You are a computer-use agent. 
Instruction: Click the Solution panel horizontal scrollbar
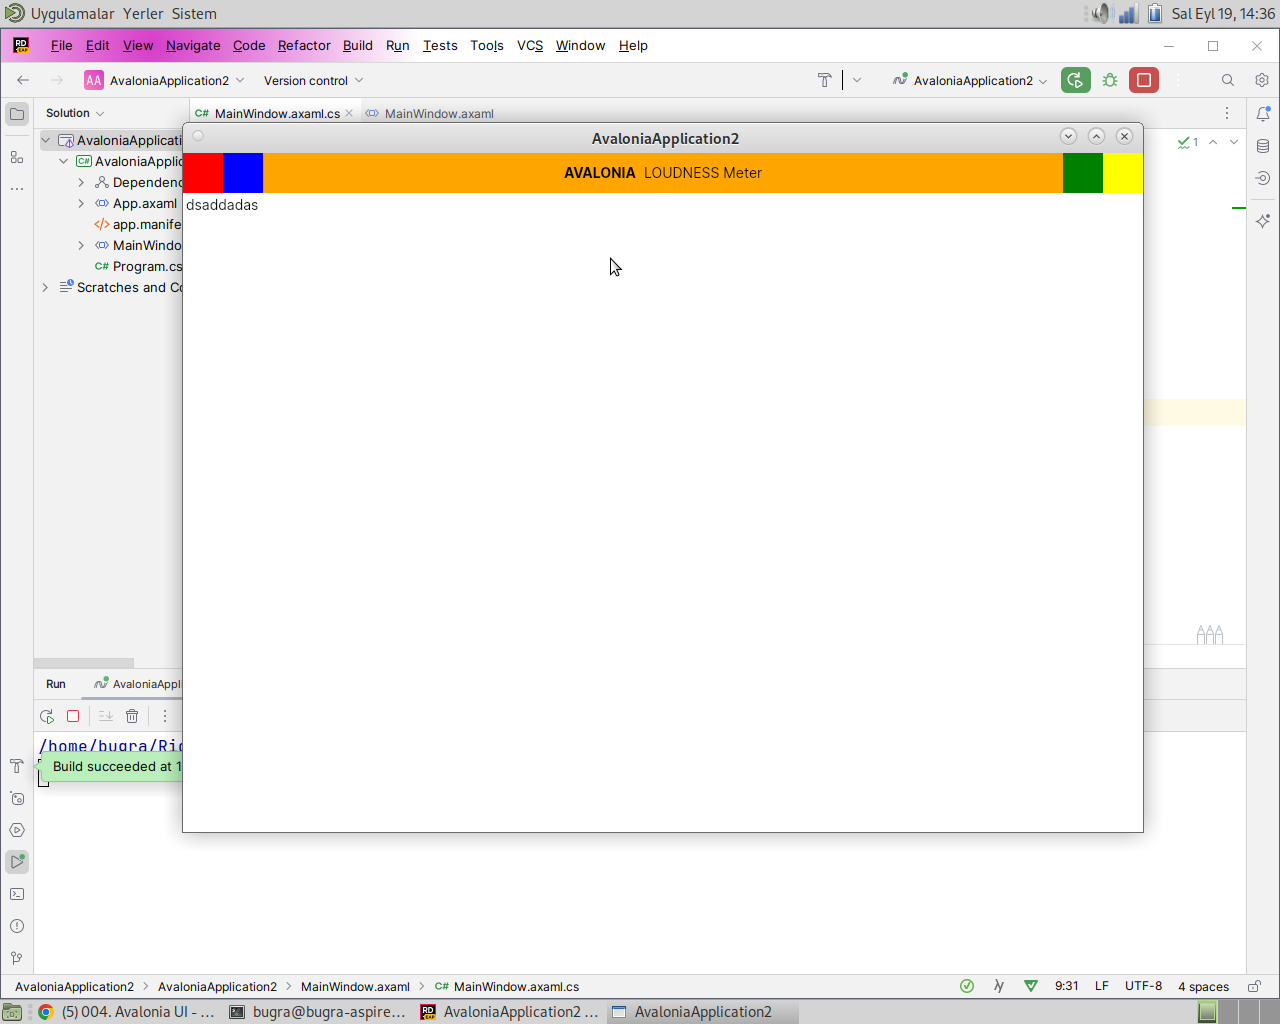click(x=84, y=663)
